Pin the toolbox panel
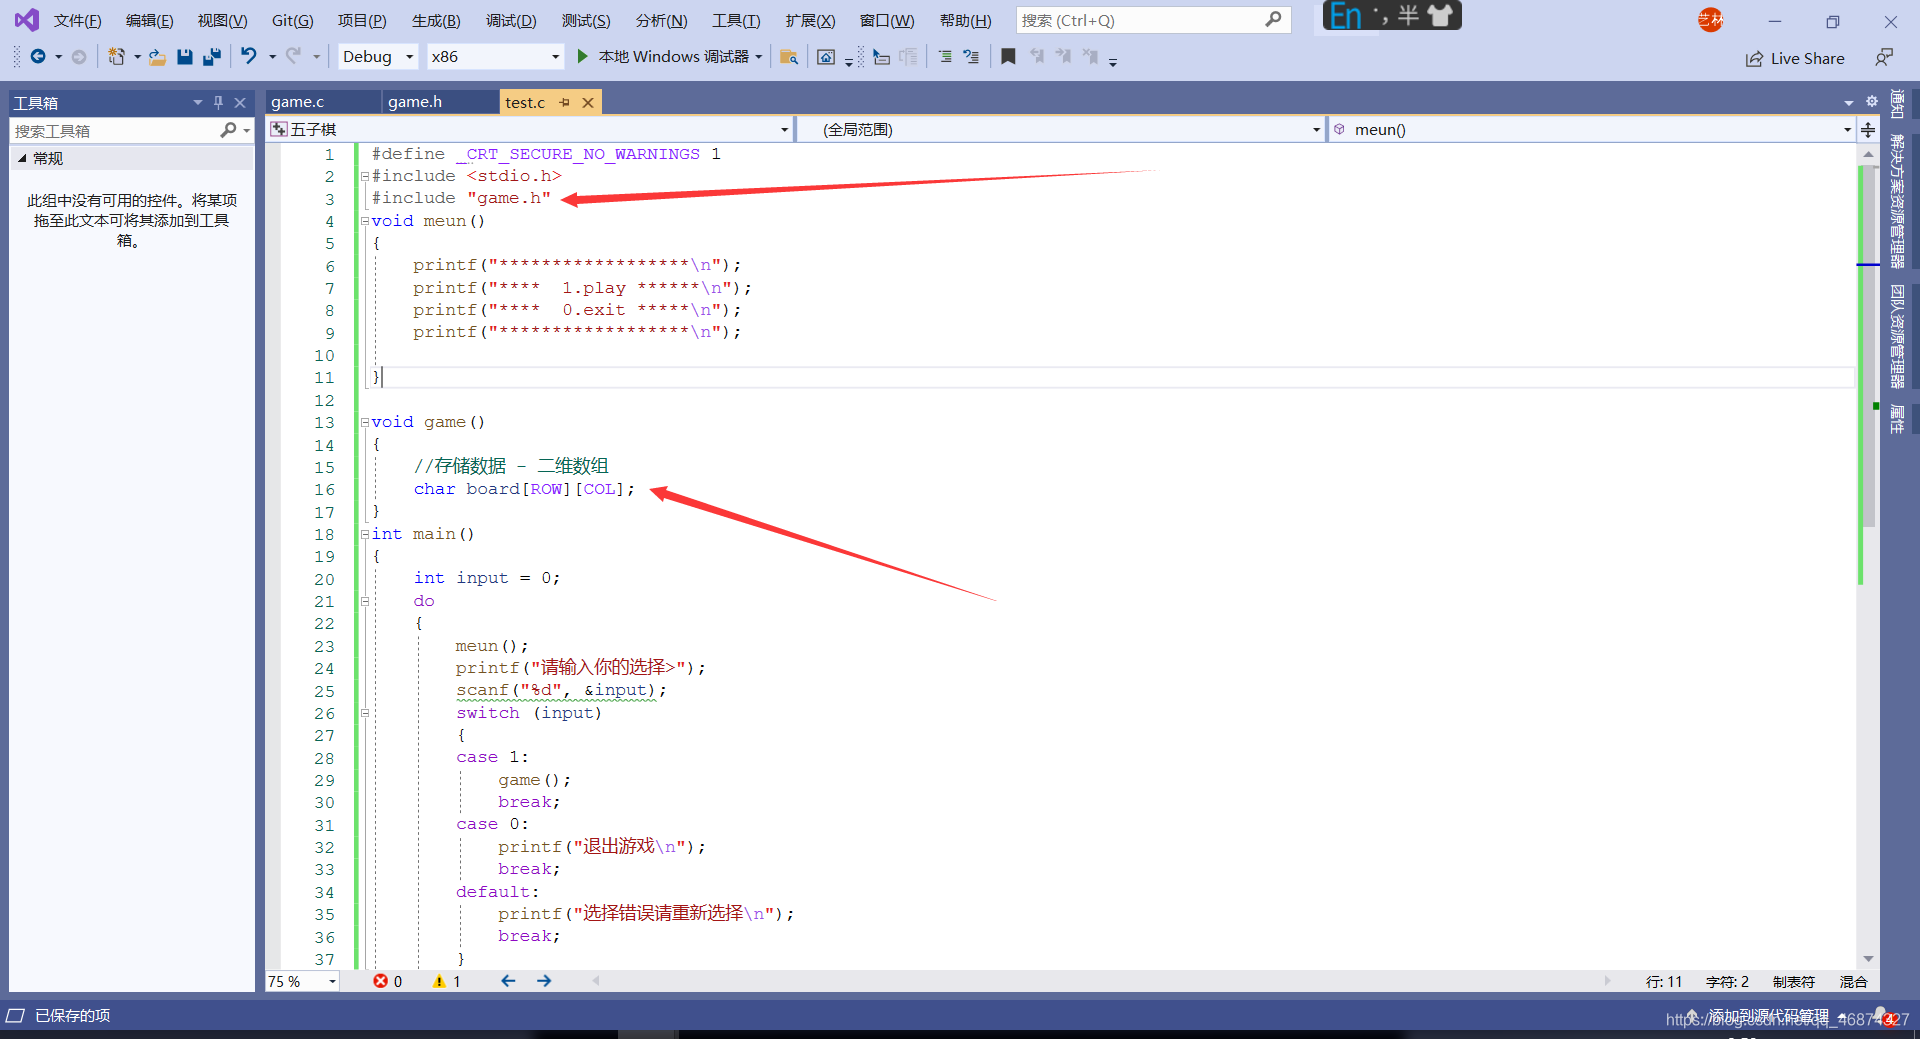The image size is (1920, 1039). coord(218,102)
